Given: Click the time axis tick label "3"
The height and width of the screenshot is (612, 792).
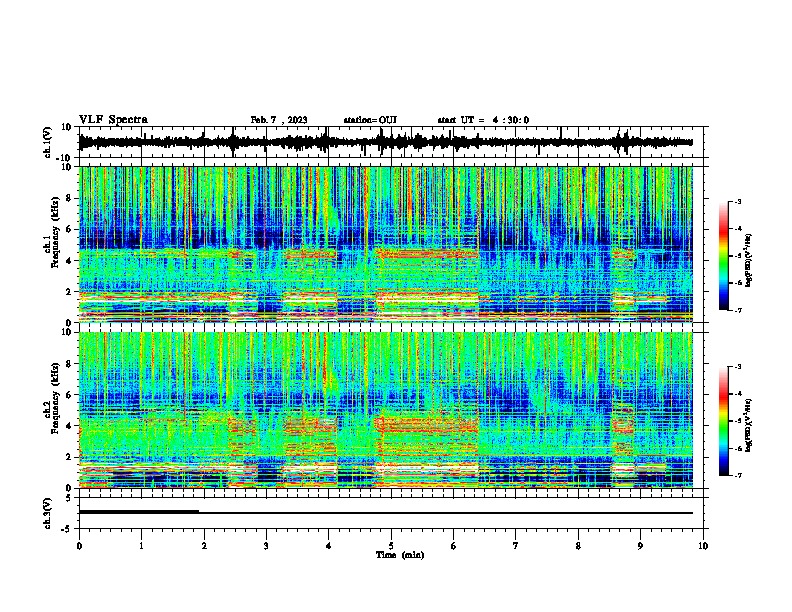Looking at the screenshot, I should tap(266, 546).
